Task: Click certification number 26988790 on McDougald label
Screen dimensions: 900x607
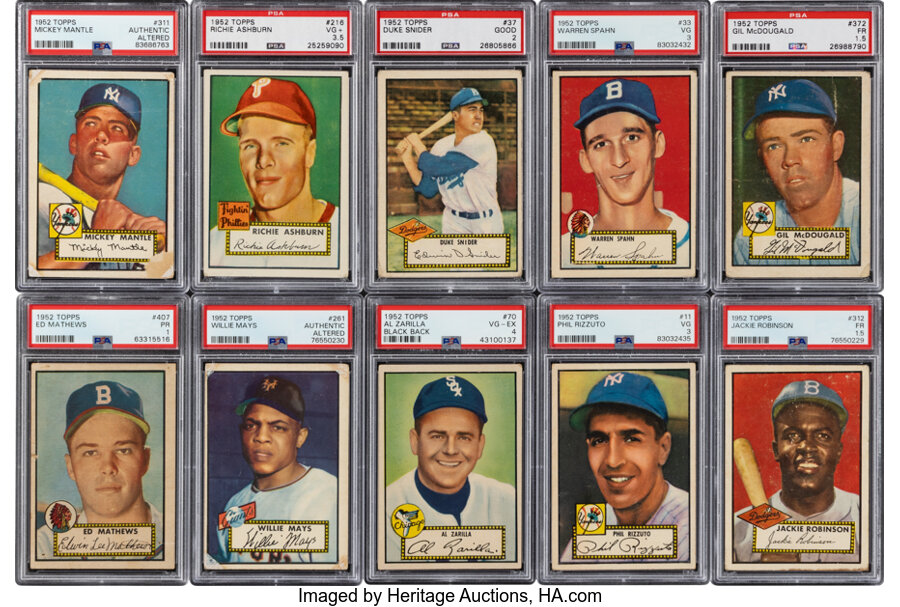Action: click(x=848, y=46)
